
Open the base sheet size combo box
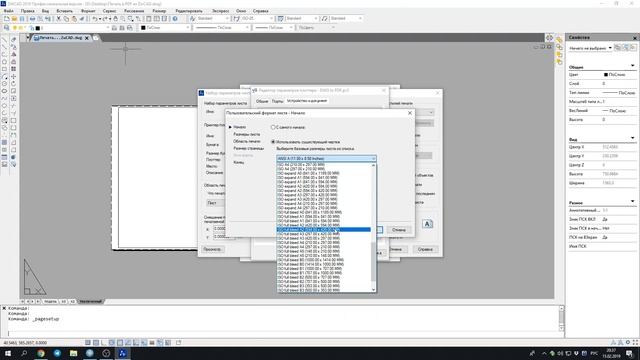pos(326,158)
